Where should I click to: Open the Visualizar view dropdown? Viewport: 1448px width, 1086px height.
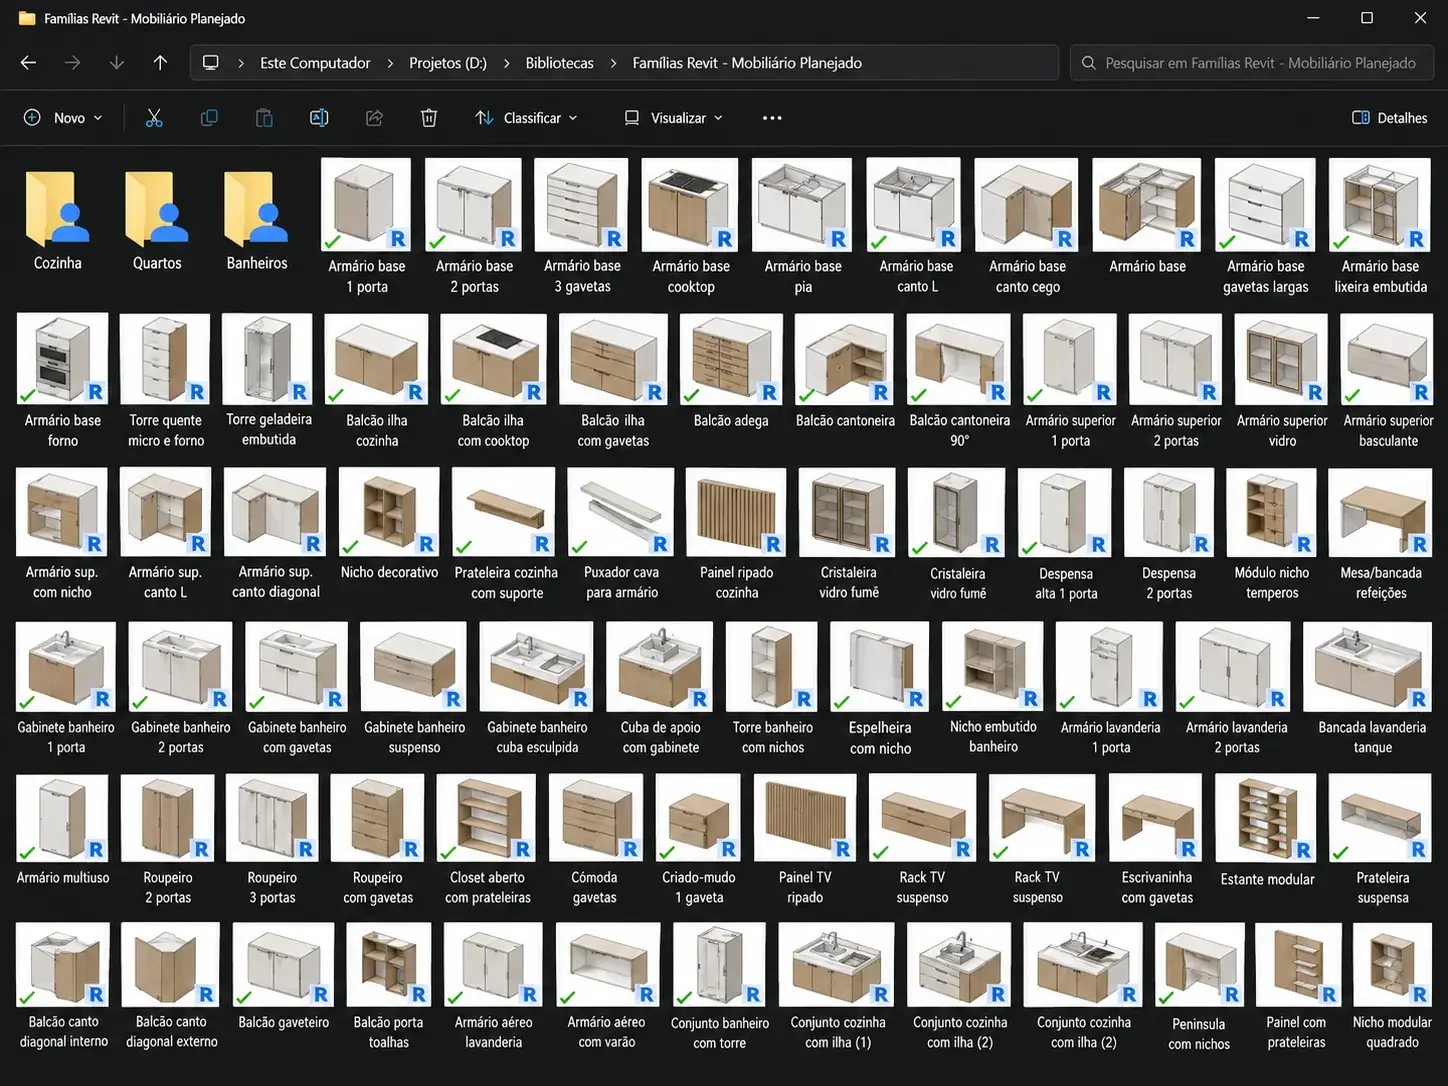673,118
